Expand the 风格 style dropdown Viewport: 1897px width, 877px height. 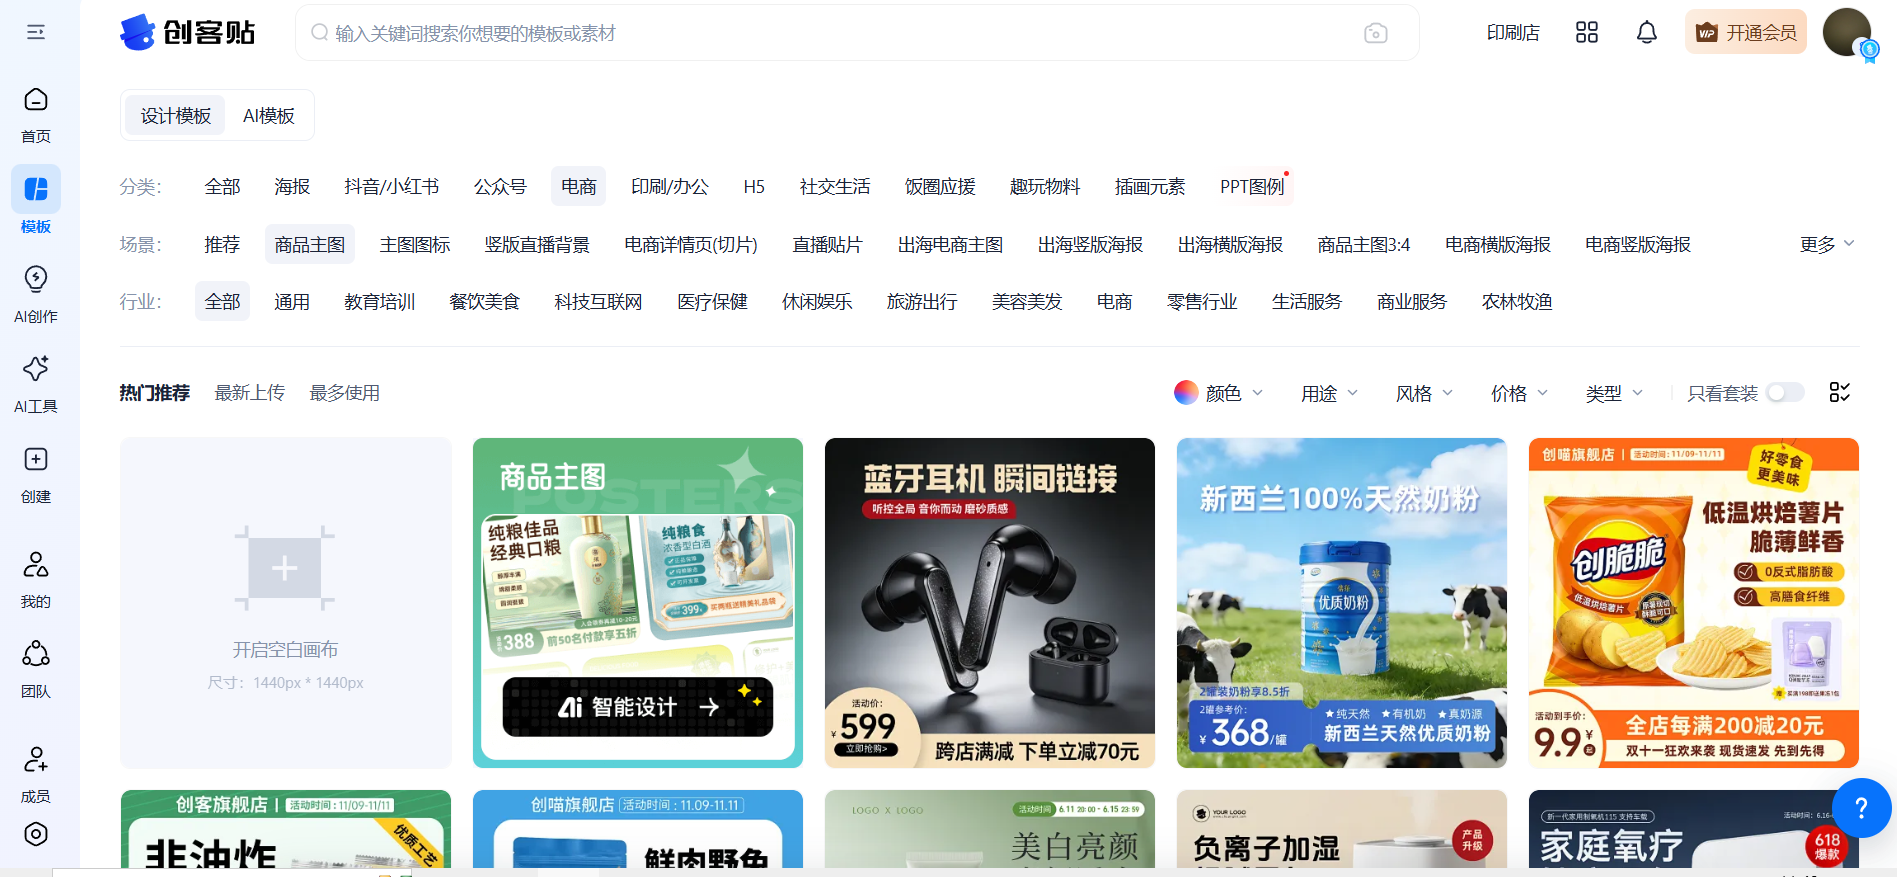1424,393
